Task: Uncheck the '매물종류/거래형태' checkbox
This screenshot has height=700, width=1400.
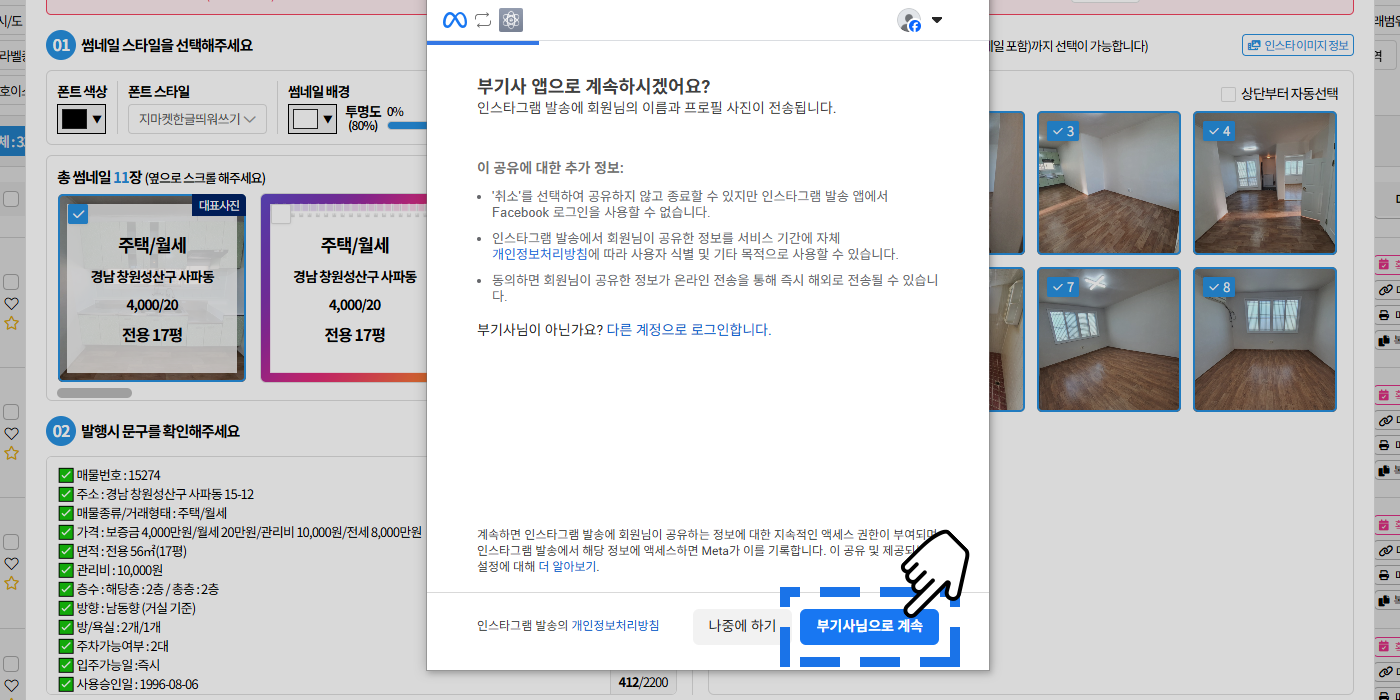Action: click(x=67, y=513)
